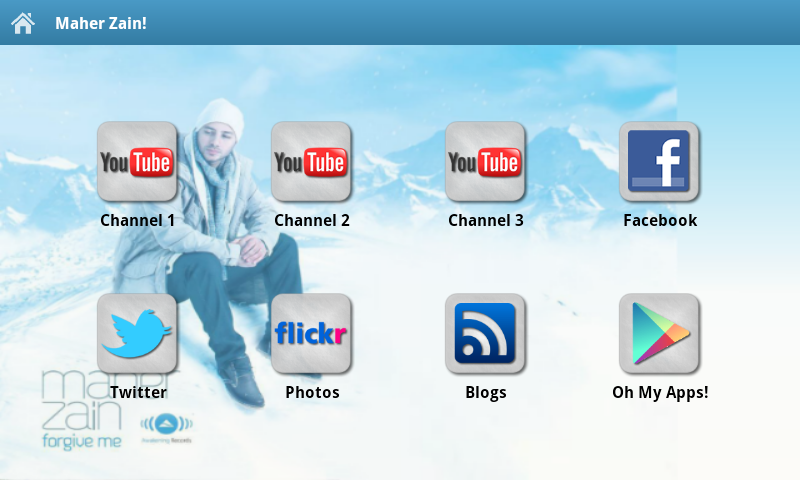Click the Channel 1 label
800x480 pixels.
point(138,220)
